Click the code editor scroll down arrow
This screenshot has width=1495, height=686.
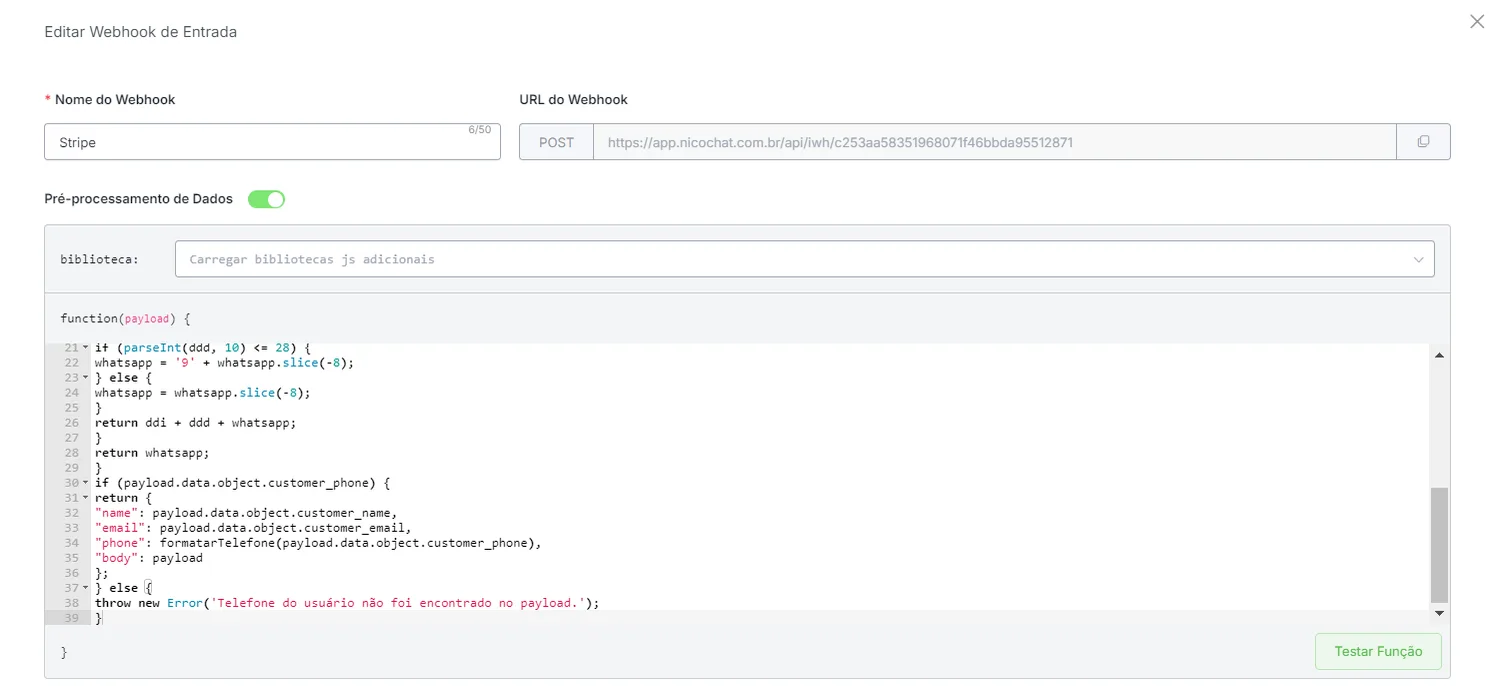pos(1439,612)
